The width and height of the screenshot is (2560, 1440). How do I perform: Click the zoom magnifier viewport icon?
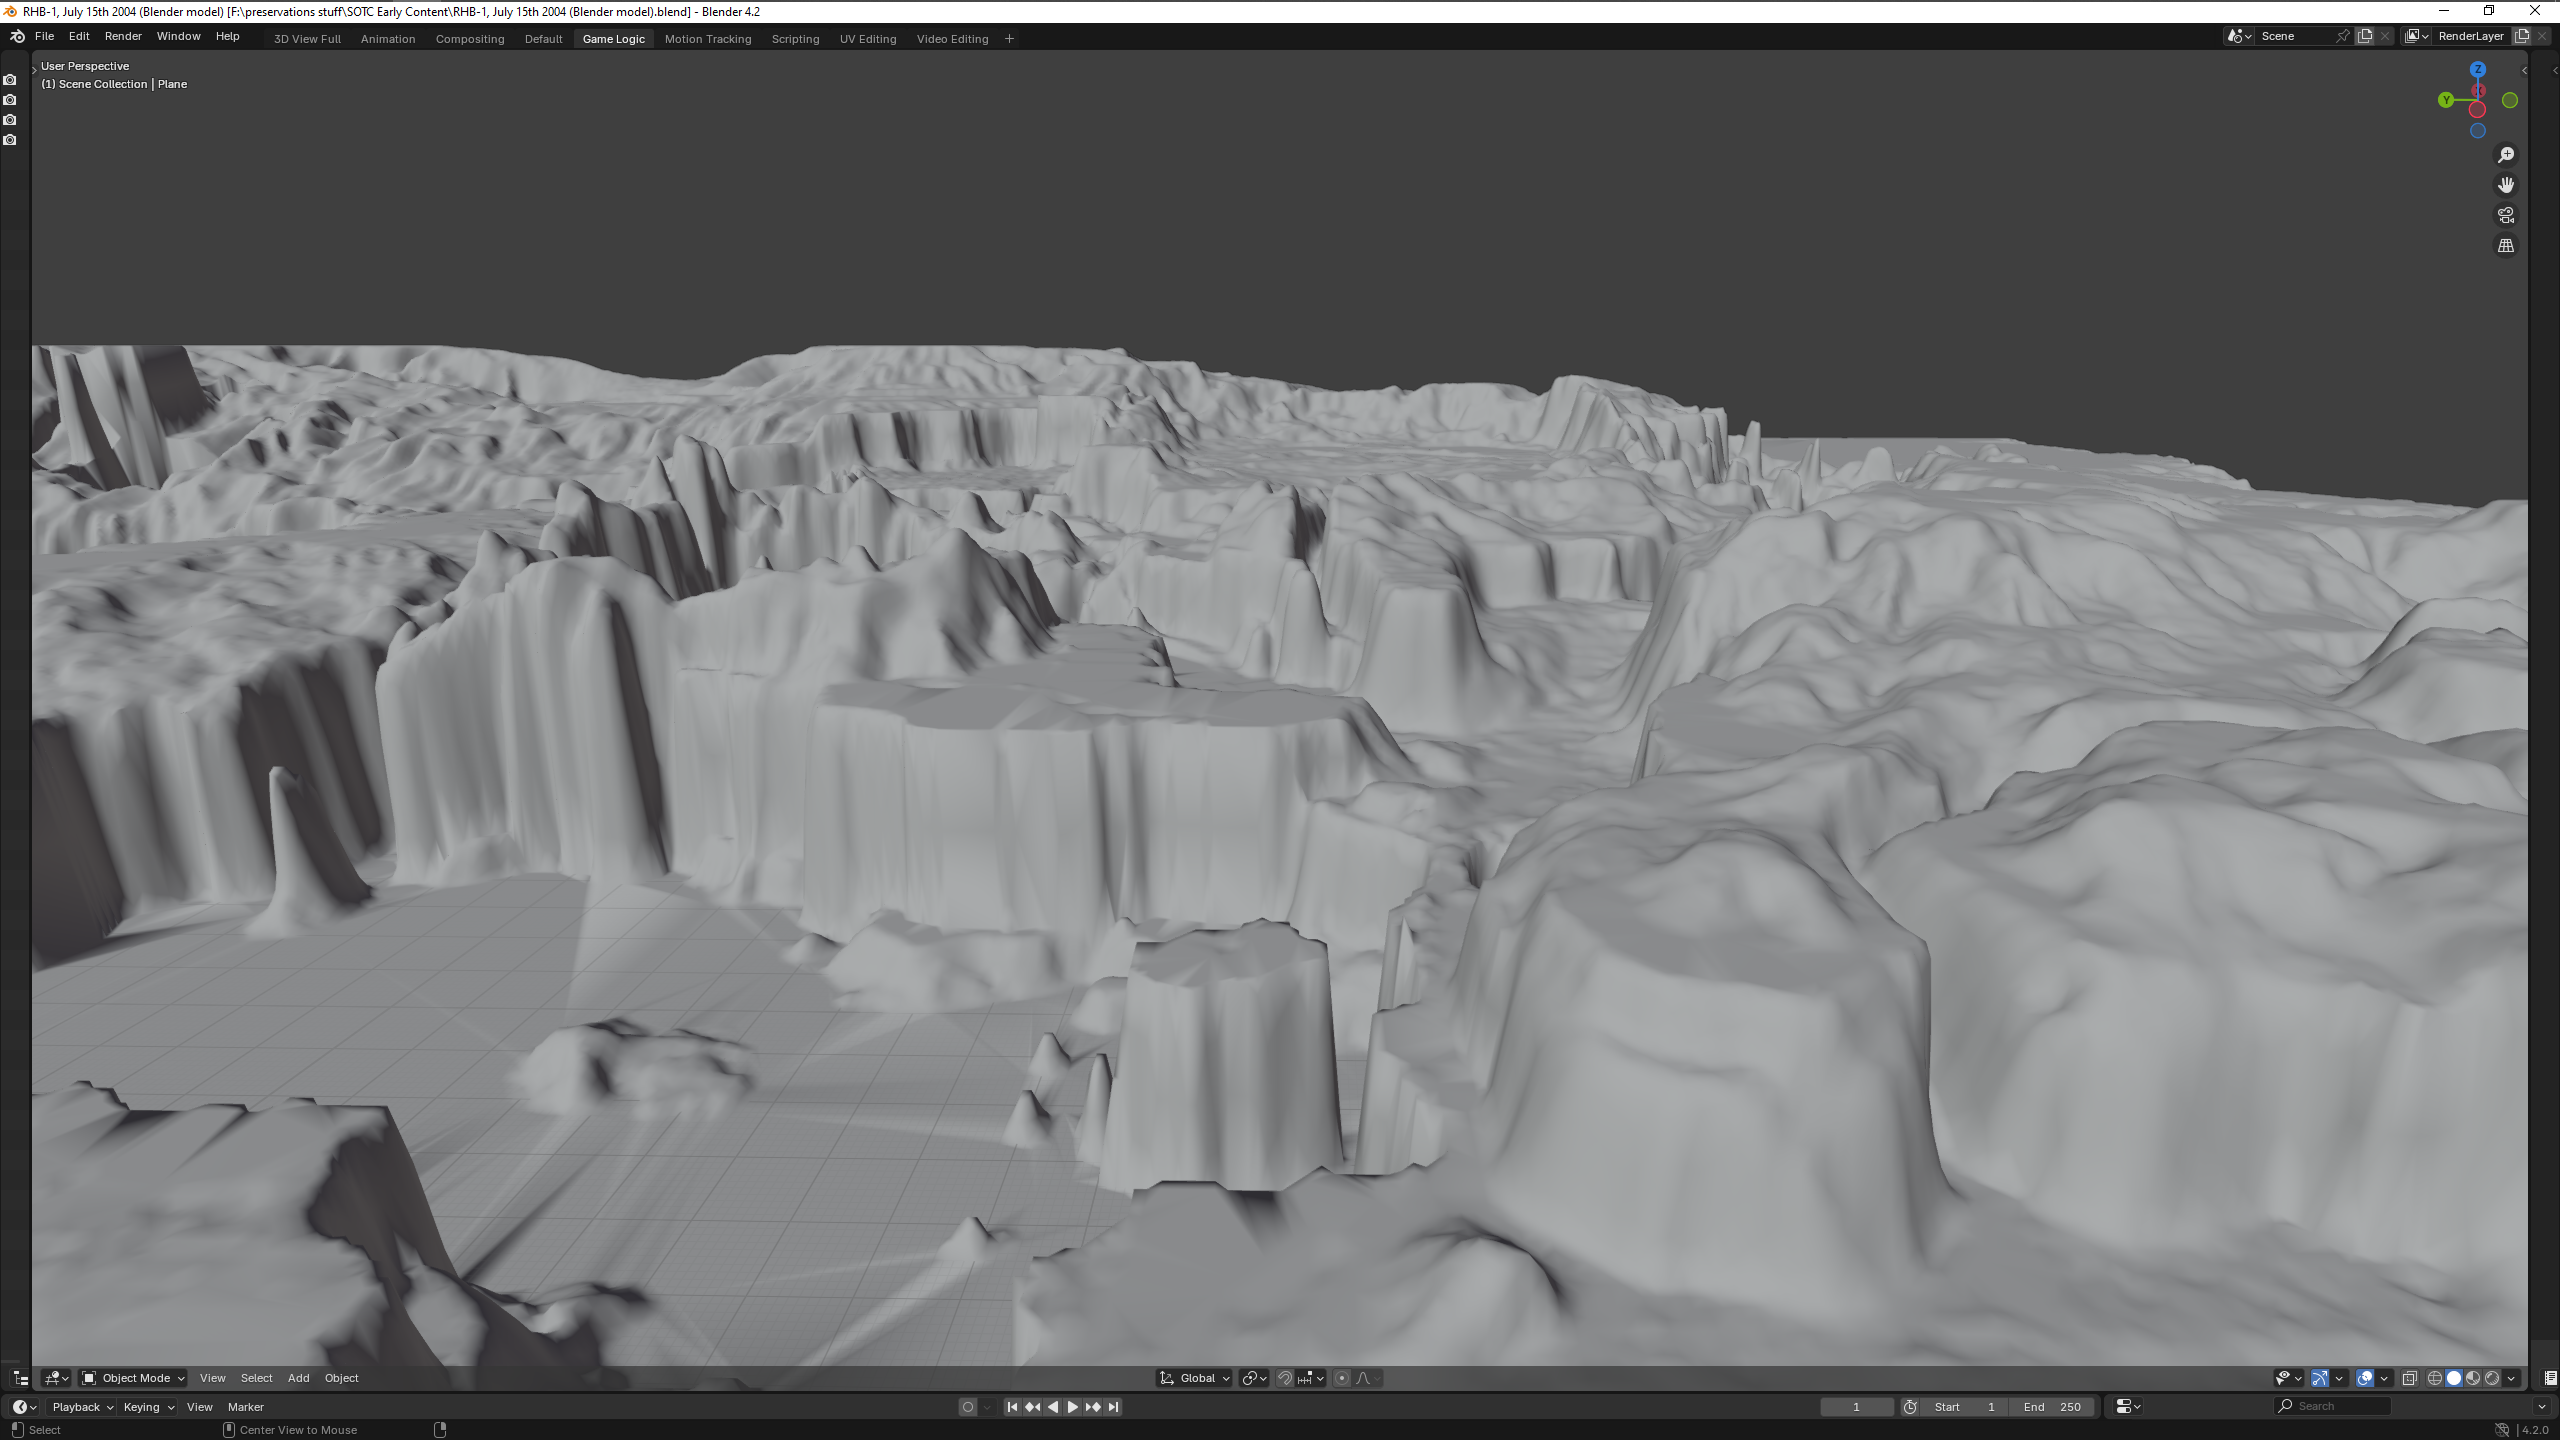click(2506, 155)
